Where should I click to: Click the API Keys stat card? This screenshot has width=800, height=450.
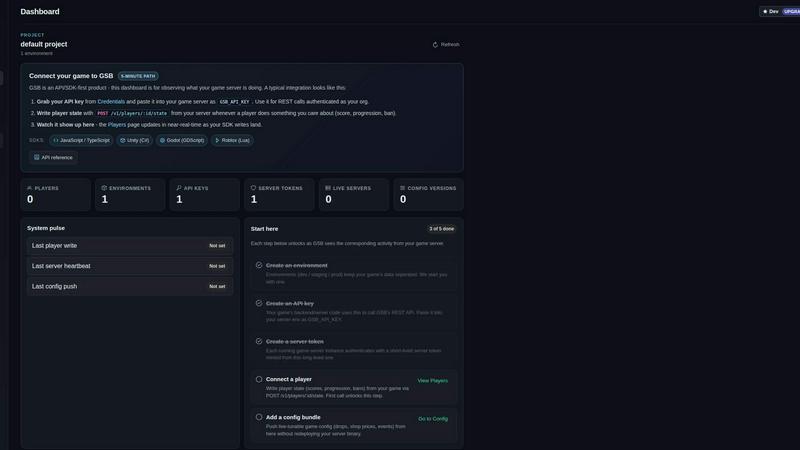(205, 194)
